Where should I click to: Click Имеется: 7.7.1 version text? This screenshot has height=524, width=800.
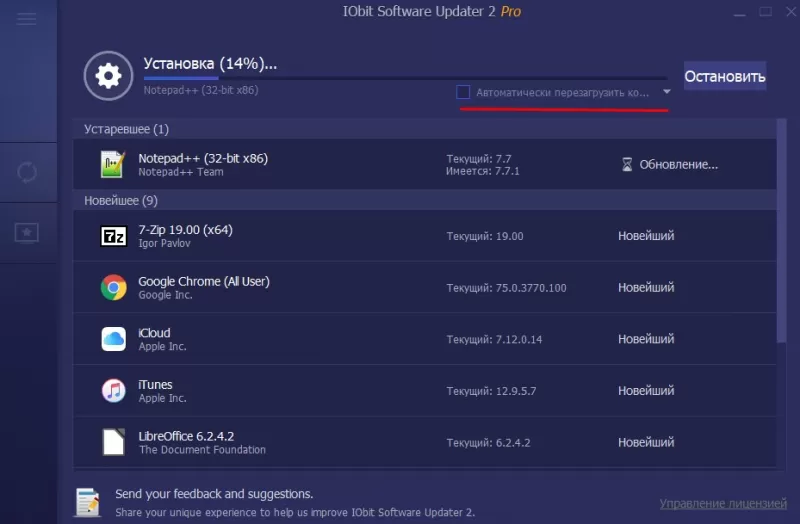coord(483,171)
